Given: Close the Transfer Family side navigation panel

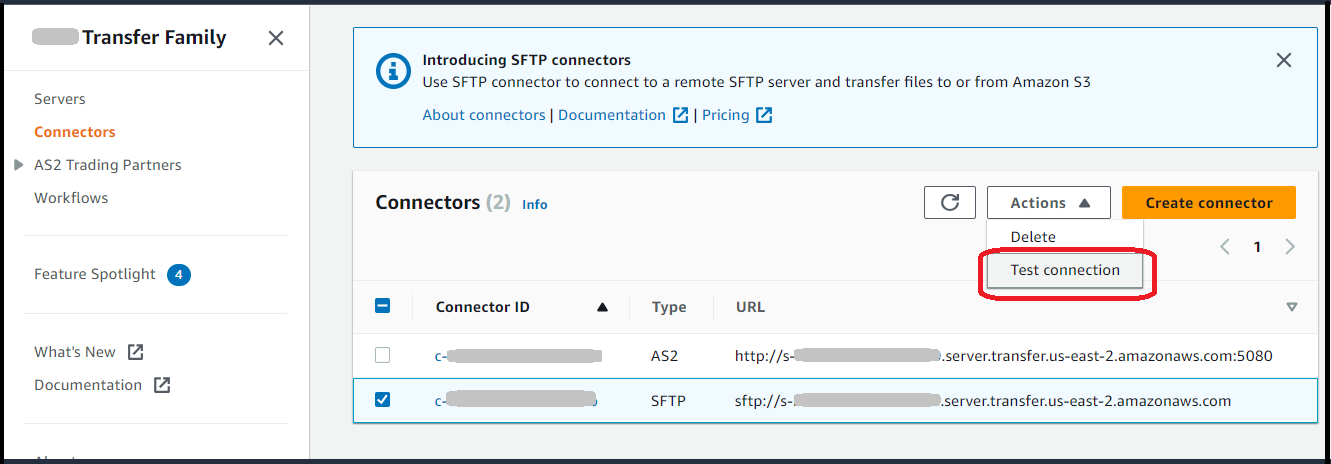Looking at the screenshot, I should point(276,38).
